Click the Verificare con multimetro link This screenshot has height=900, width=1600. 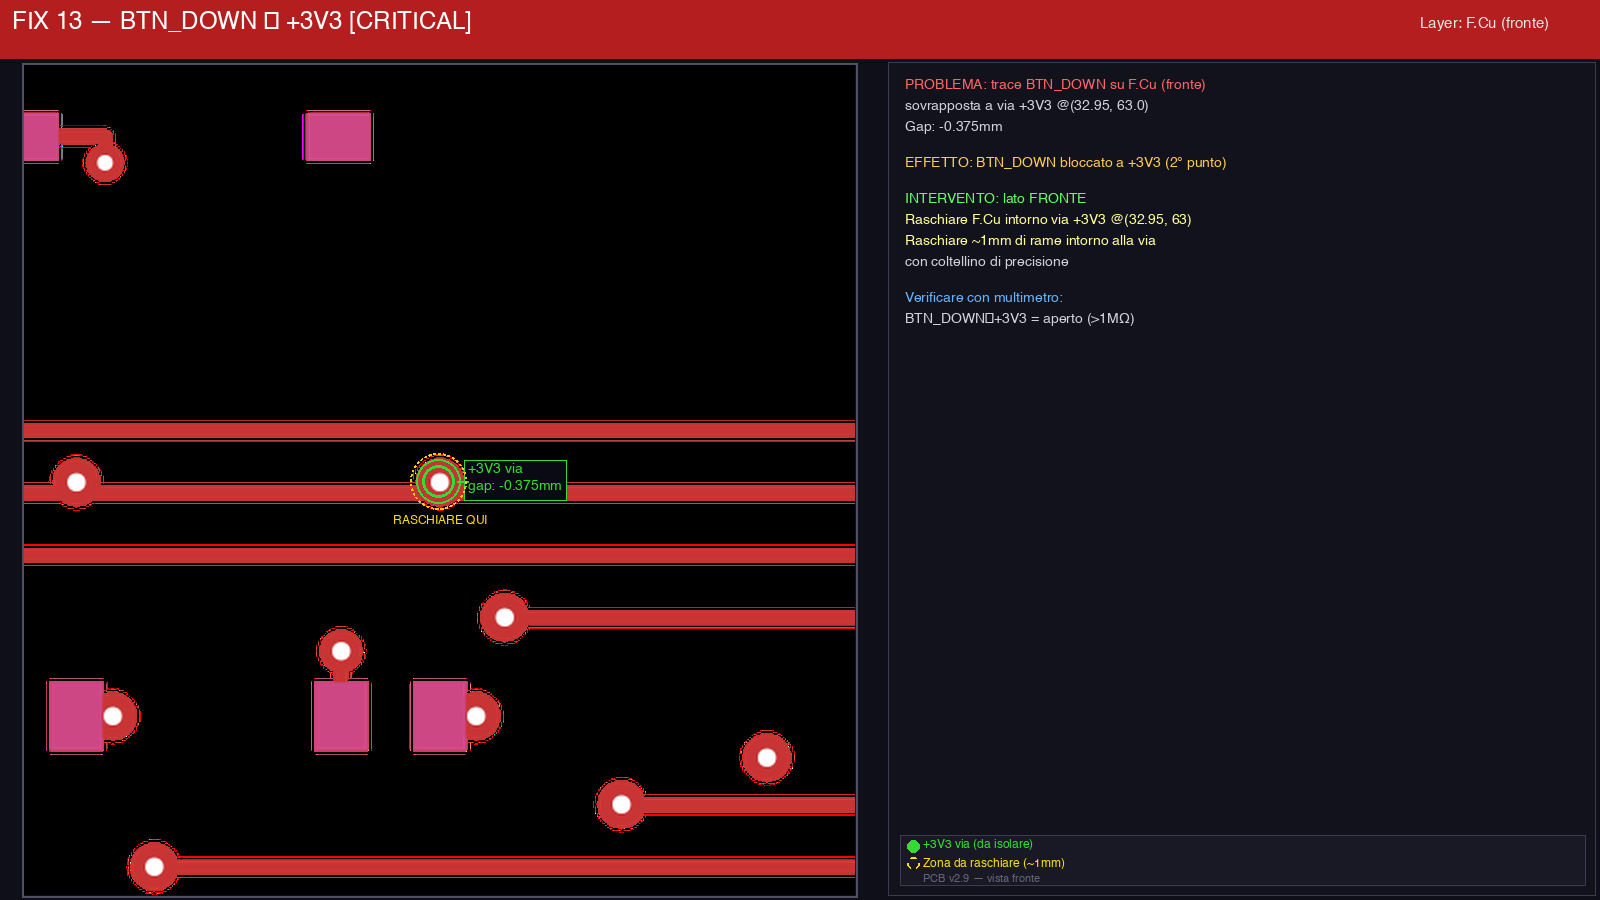(x=983, y=297)
